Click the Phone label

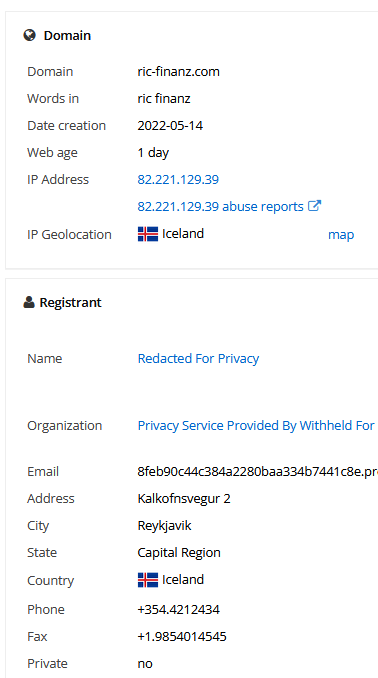pyautogui.click(x=46, y=610)
